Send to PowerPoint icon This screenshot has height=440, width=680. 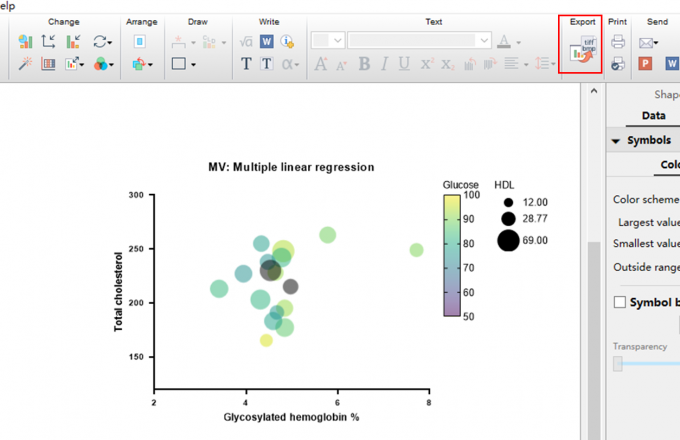click(645, 64)
